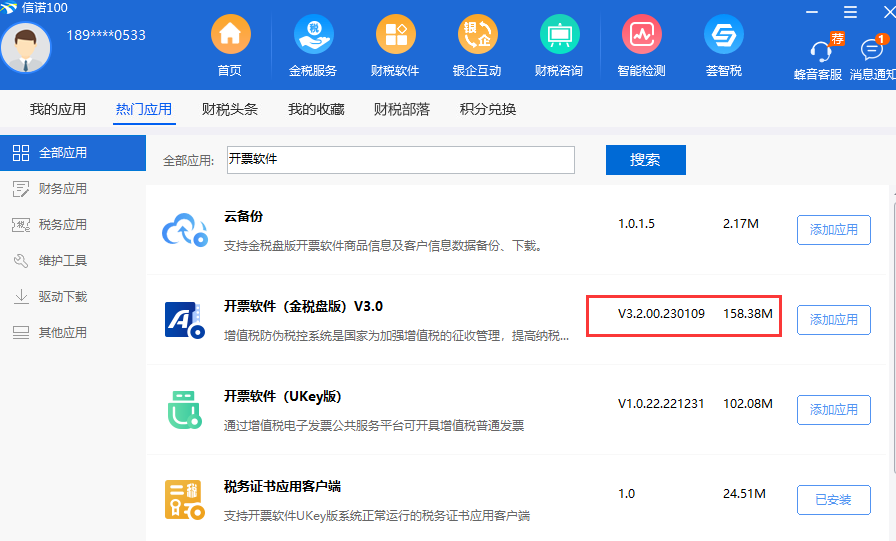This screenshot has width=896, height=541.
Task: Click version V3.2.00.230109 text
Action: pyautogui.click(x=661, y=314)
